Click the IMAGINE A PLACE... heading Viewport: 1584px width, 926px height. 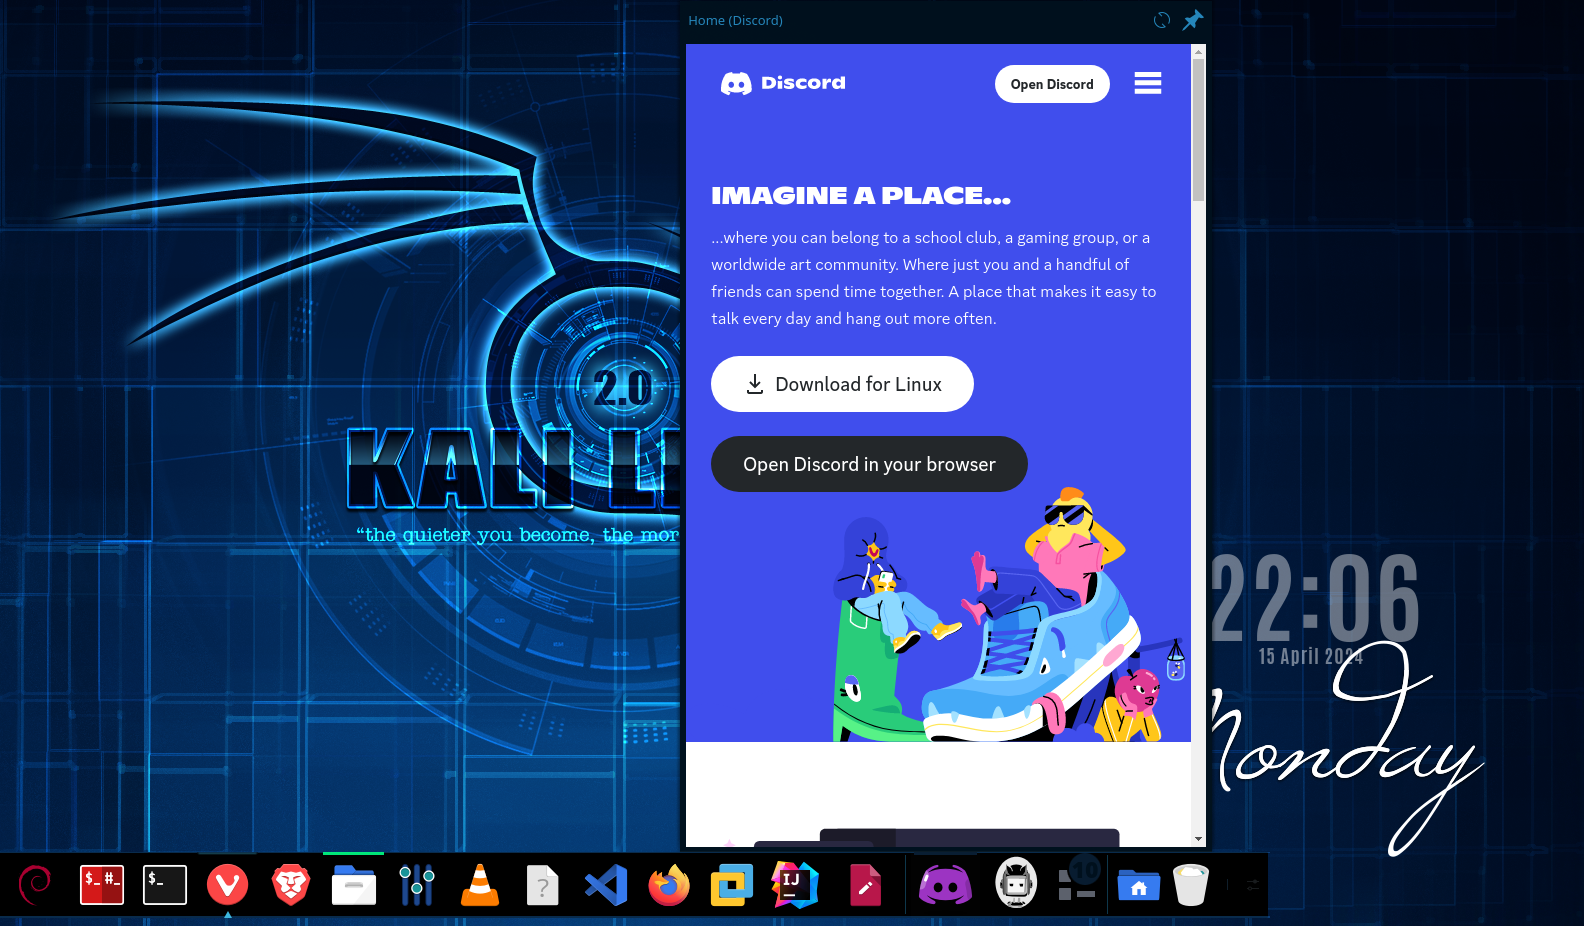point(861,195)
